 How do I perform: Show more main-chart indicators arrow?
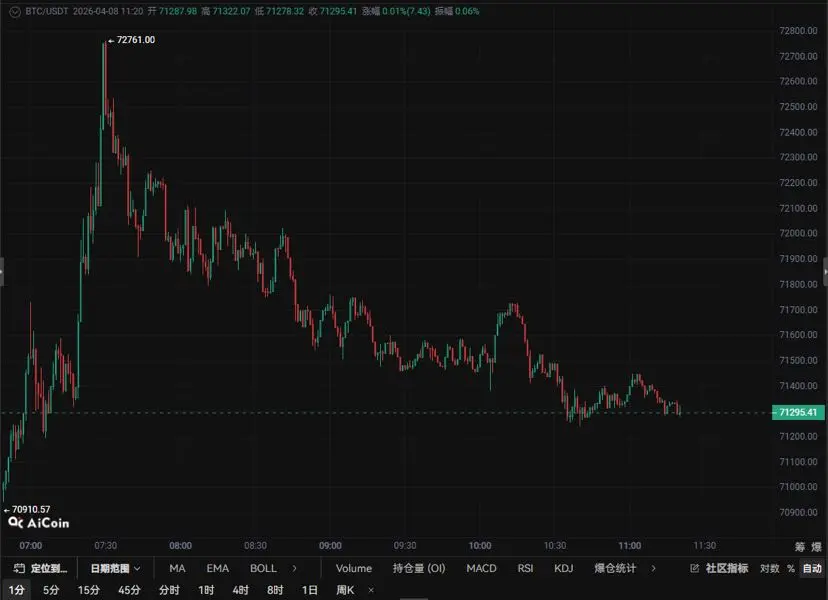(294, 568)
